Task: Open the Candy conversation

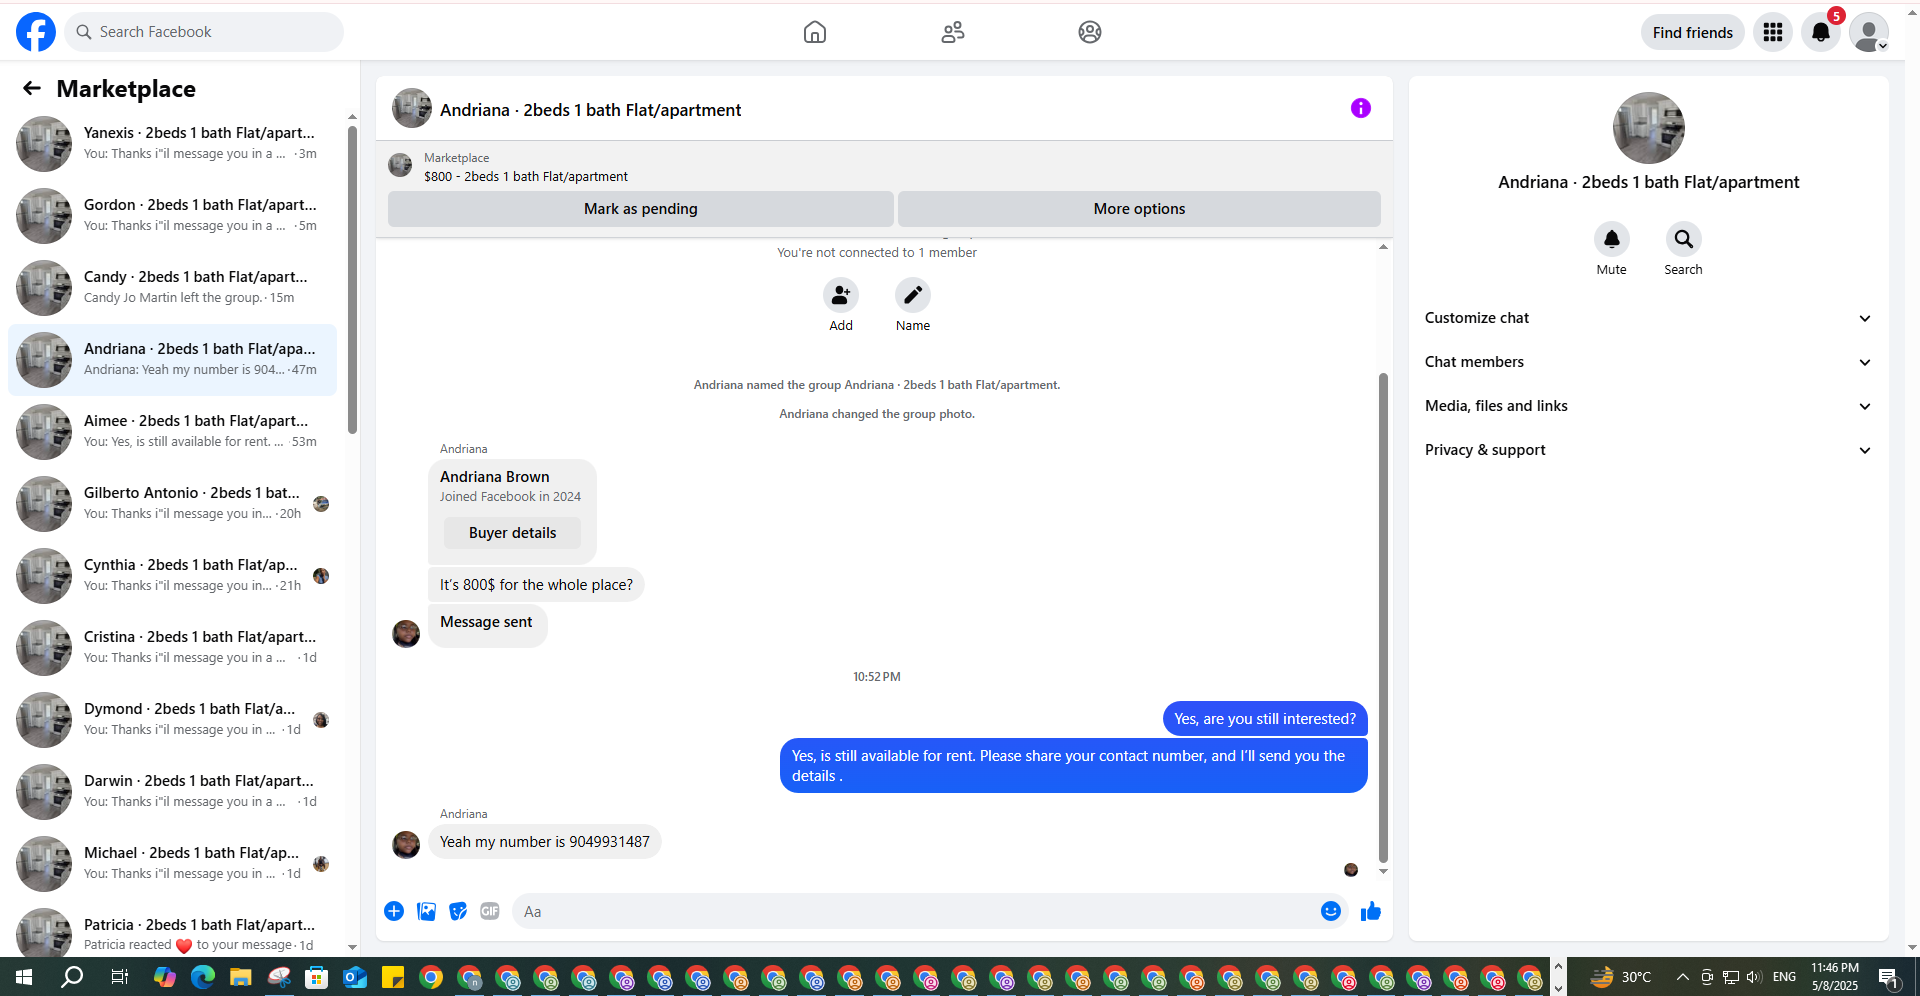Action: tap(172, 288)
